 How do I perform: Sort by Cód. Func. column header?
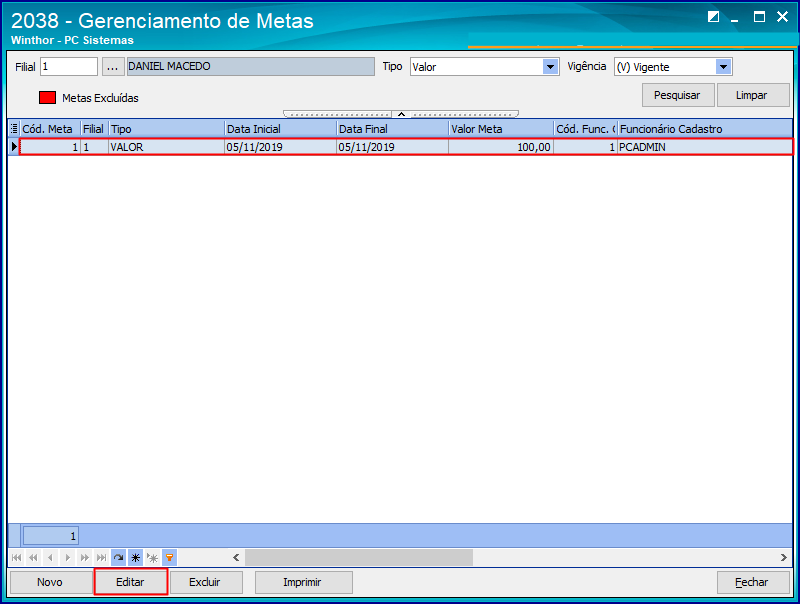click(586, 129)
